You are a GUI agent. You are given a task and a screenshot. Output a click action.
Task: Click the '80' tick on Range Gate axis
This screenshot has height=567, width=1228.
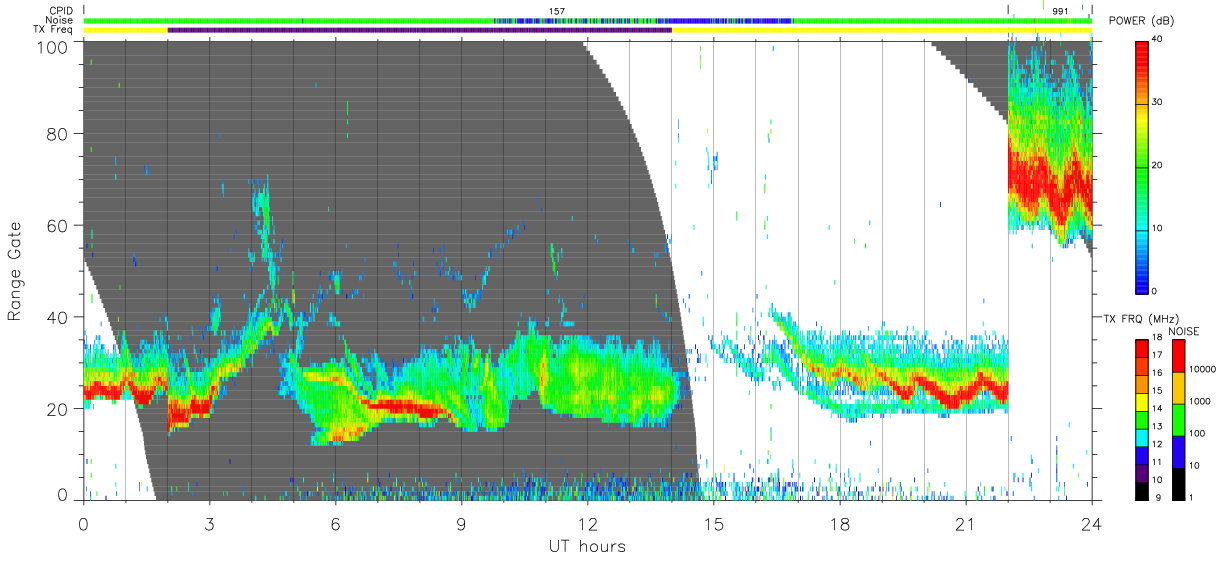point(59,133)
